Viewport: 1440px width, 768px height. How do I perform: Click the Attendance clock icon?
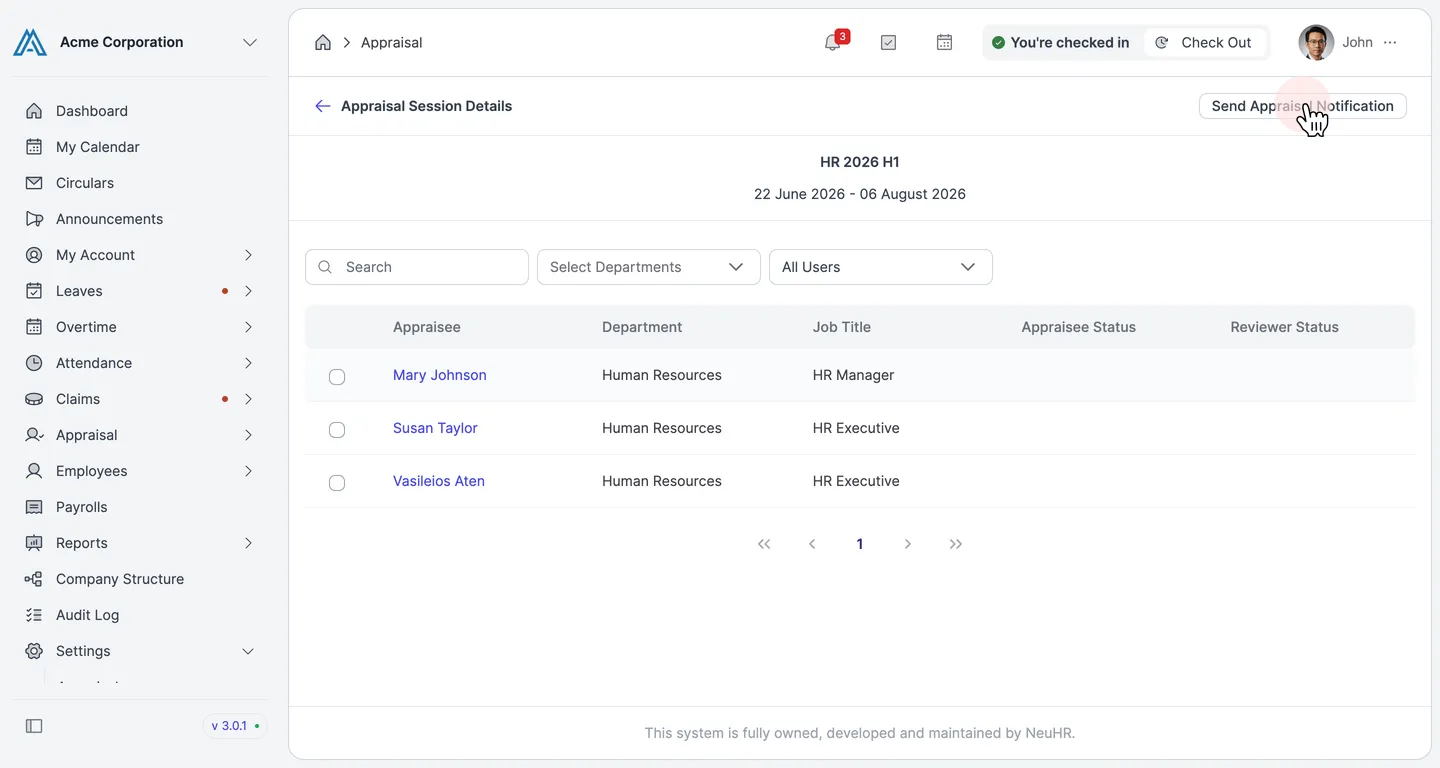point(34,363)
